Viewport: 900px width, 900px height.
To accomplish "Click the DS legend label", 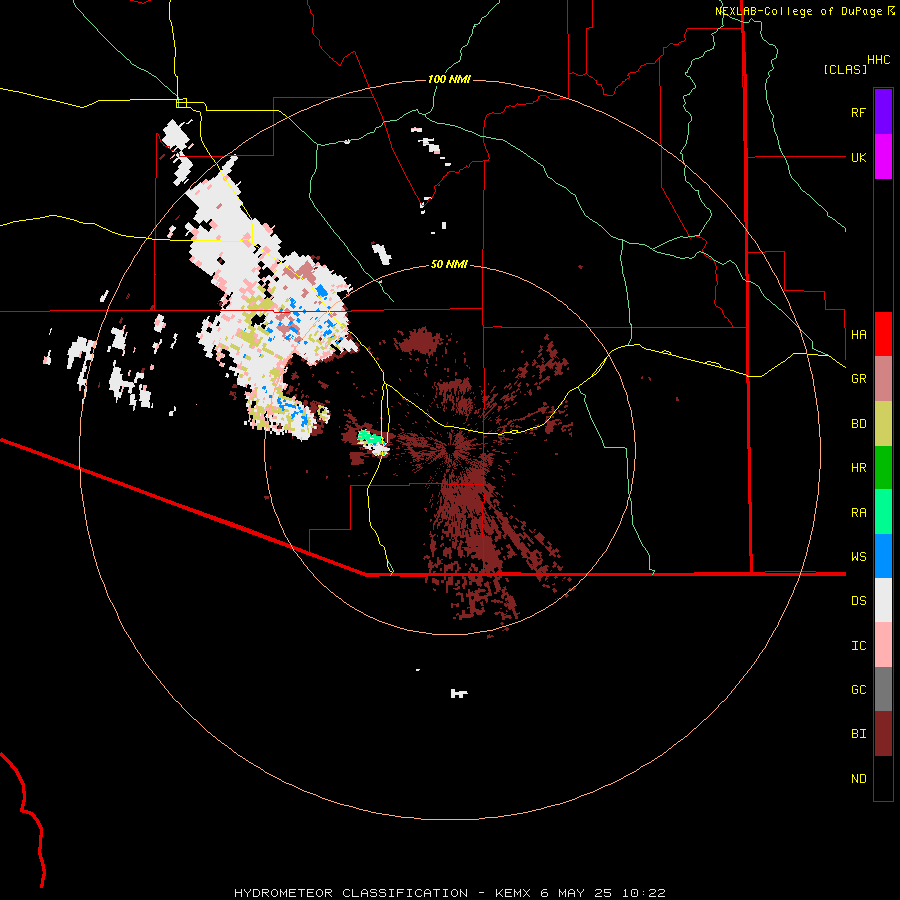I will (x=858, y=601).
